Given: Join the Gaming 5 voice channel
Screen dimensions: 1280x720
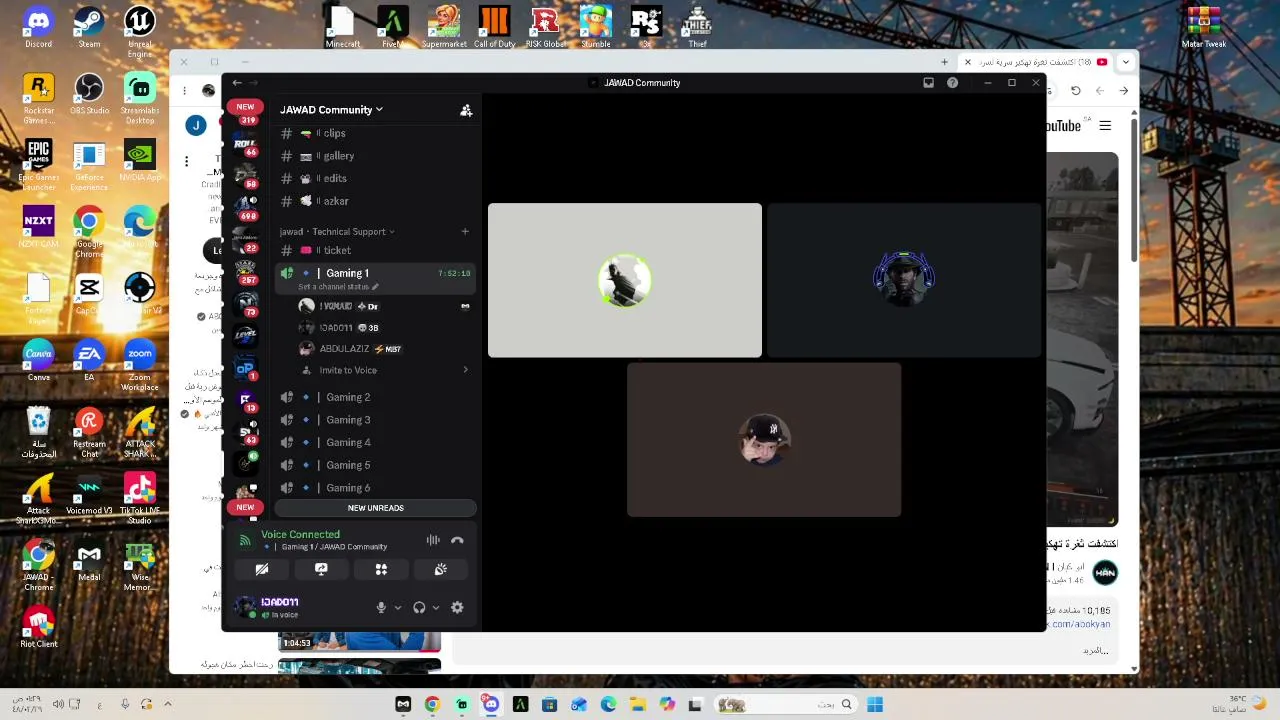Looking at the screenshot, I should point(375,465).
